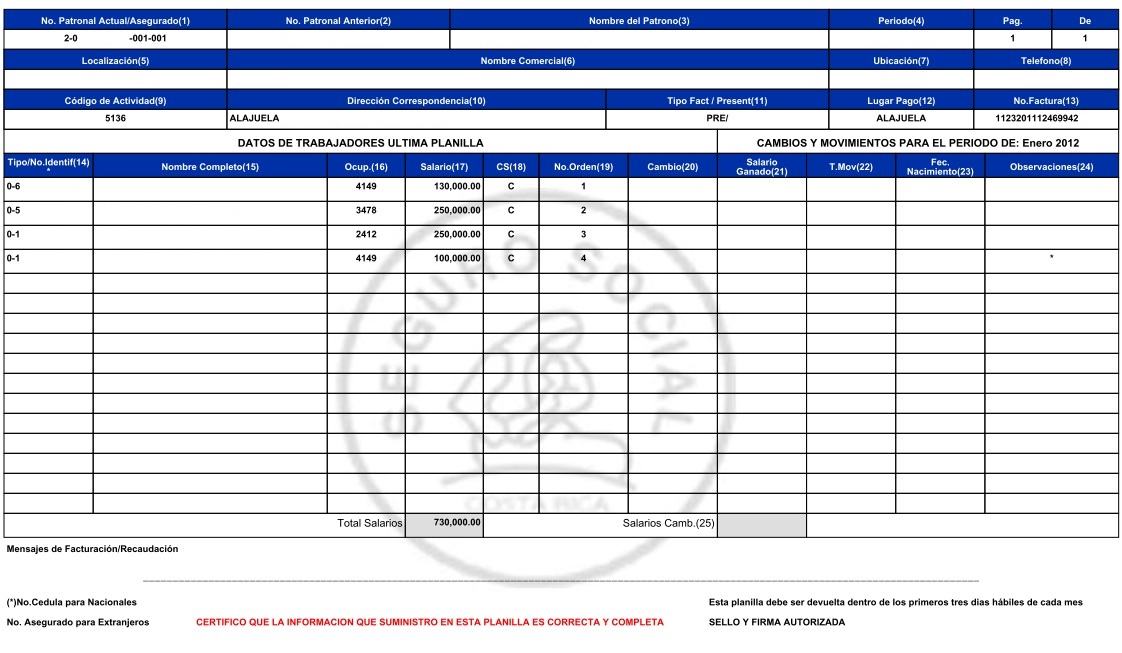Select identification cell "0-5"
1122x653 pixels.
[14, 211]
